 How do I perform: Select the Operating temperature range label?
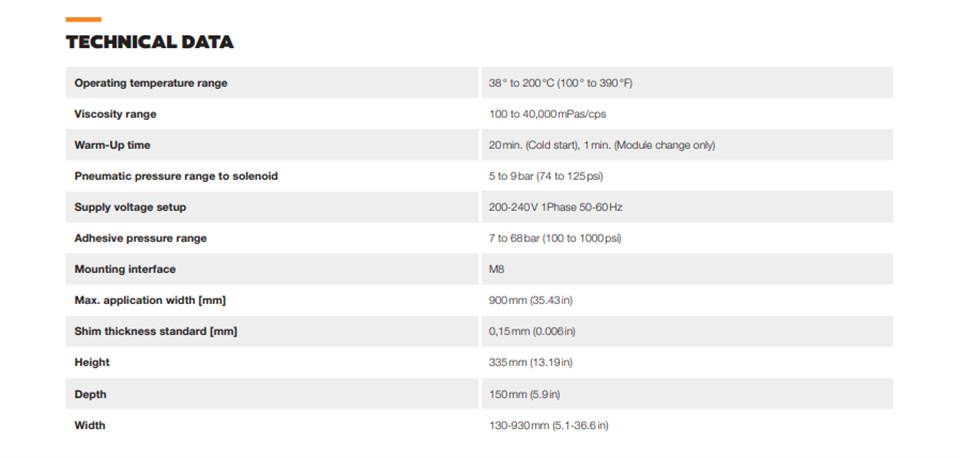[151, 83]
